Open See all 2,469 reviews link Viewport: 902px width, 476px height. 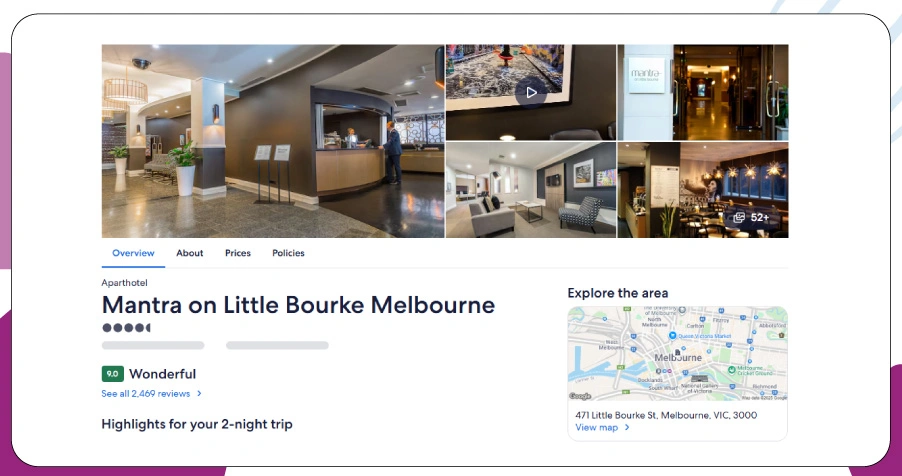[146, 394]
